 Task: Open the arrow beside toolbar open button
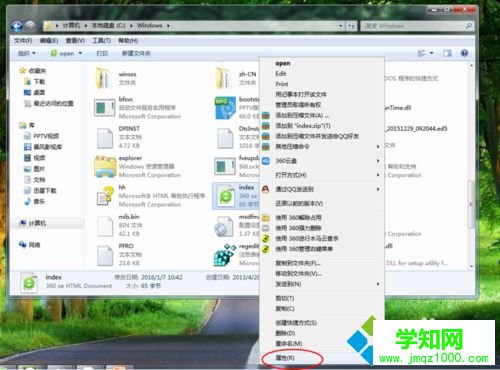tap(80, 53)
